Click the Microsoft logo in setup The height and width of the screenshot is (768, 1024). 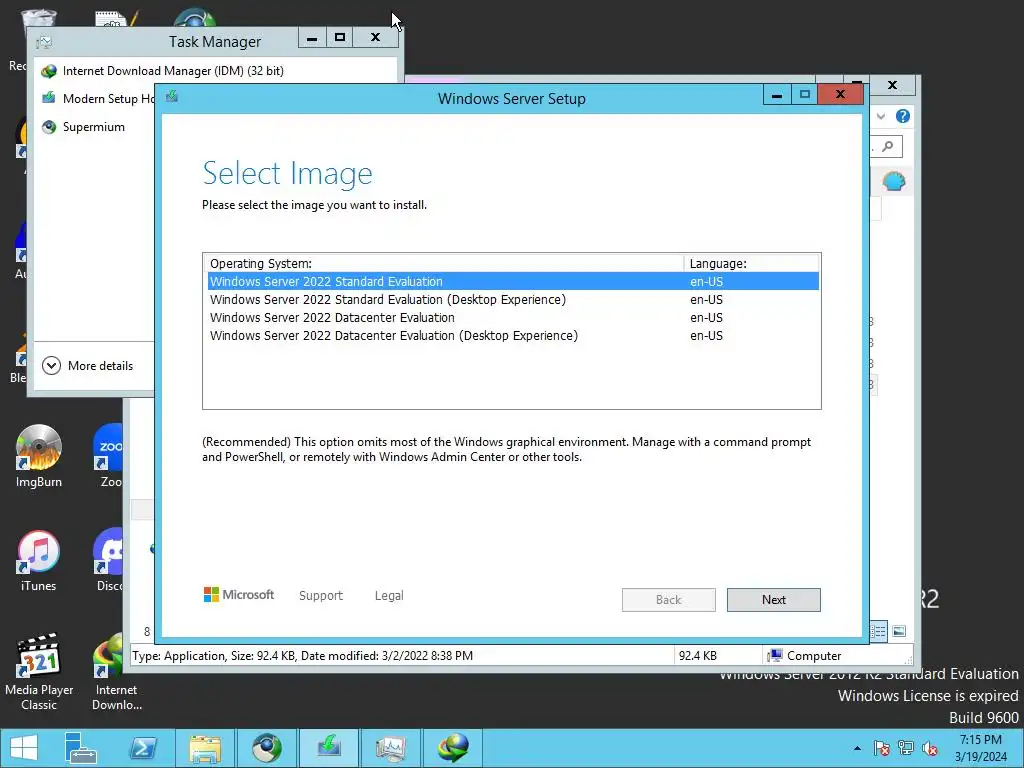(x=239, y=595)
